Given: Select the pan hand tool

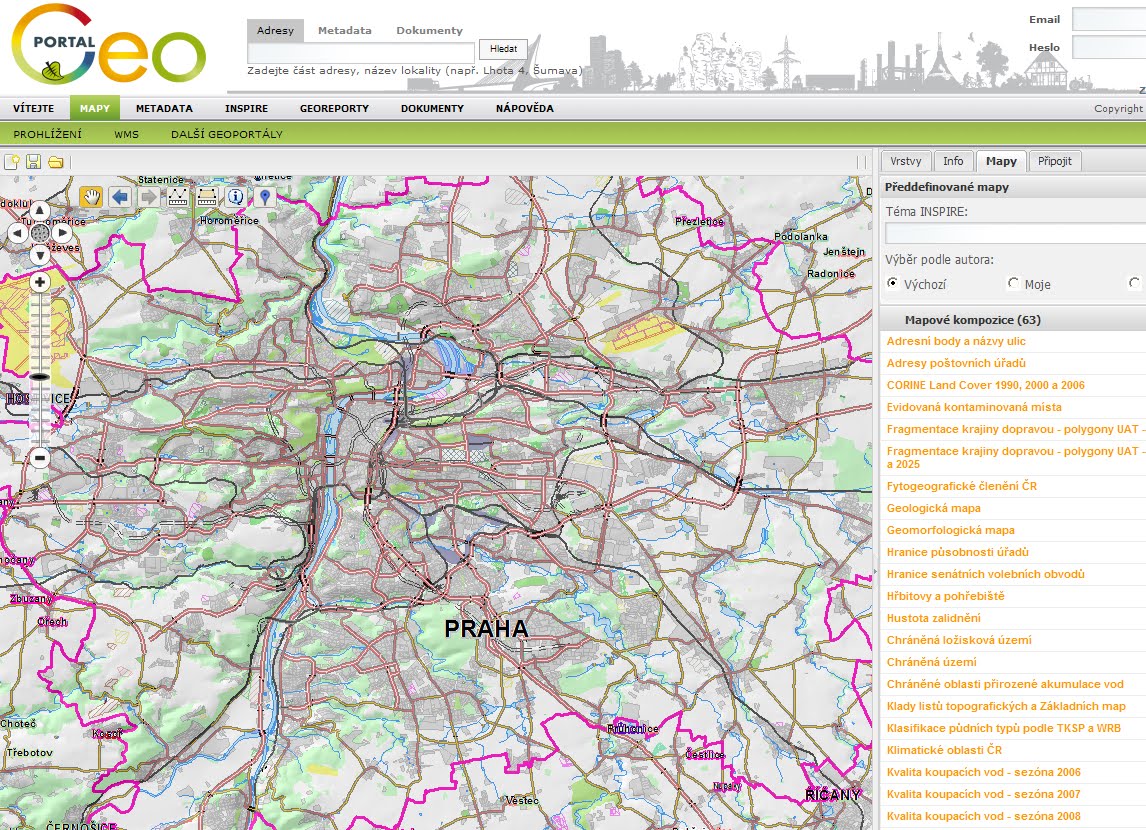Looking at the screenshot, I should point(91,197).
